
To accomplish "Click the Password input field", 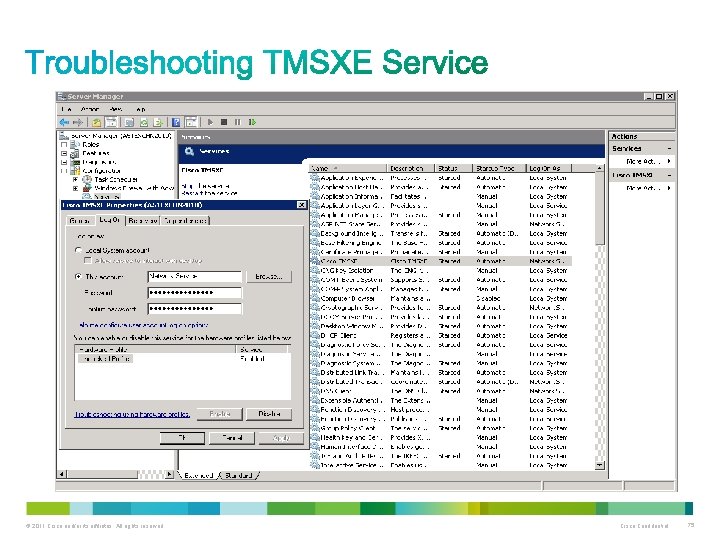I will point(195,292).
